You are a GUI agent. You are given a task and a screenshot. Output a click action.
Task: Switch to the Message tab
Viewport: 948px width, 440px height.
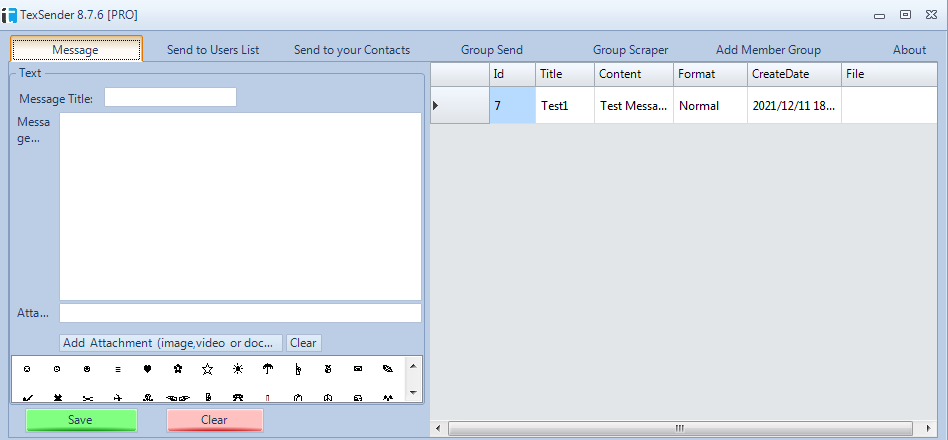[76, 49]
